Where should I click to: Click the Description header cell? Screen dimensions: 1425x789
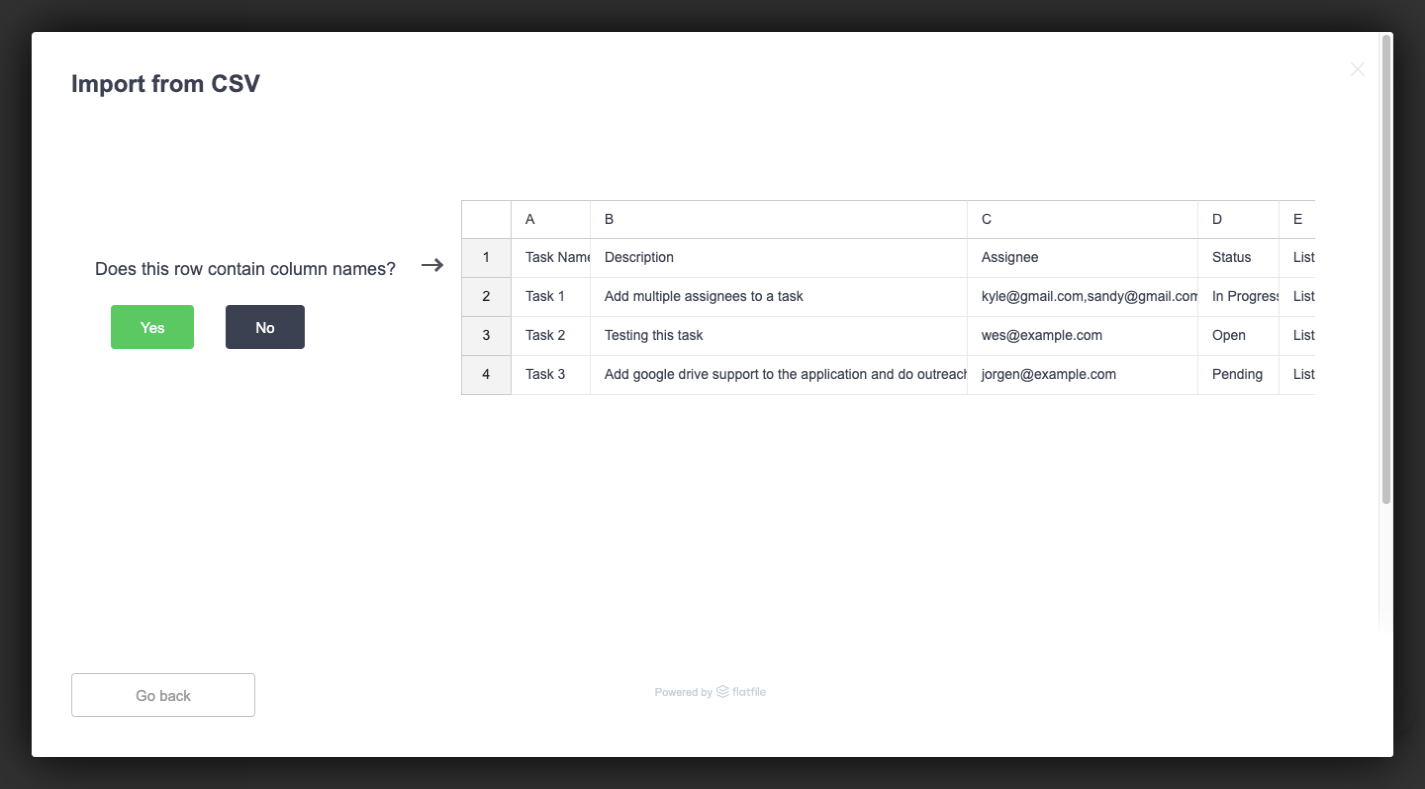(779, 258)
